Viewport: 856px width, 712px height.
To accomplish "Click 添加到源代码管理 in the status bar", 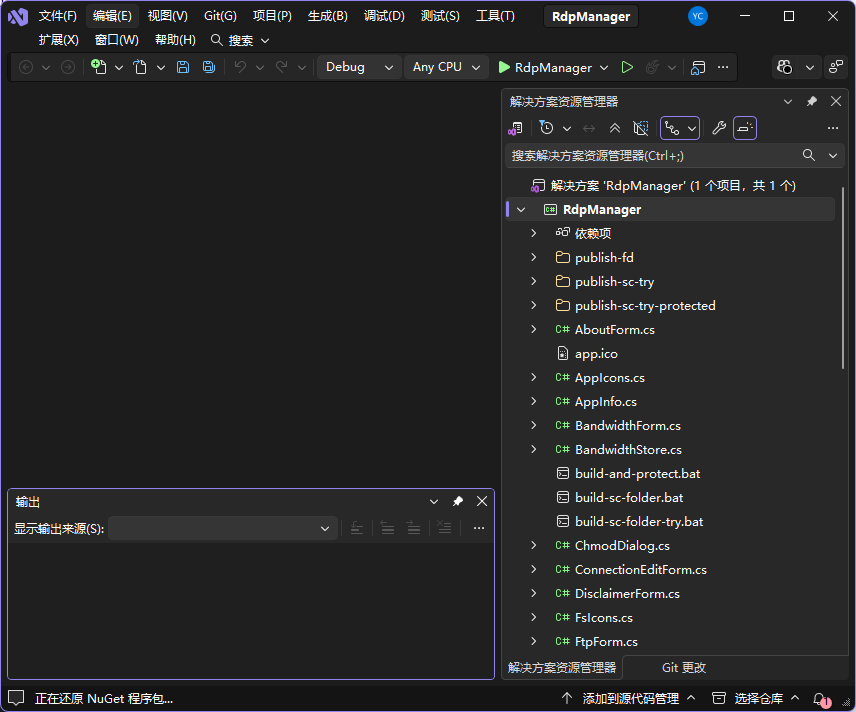I will [631, 698].
